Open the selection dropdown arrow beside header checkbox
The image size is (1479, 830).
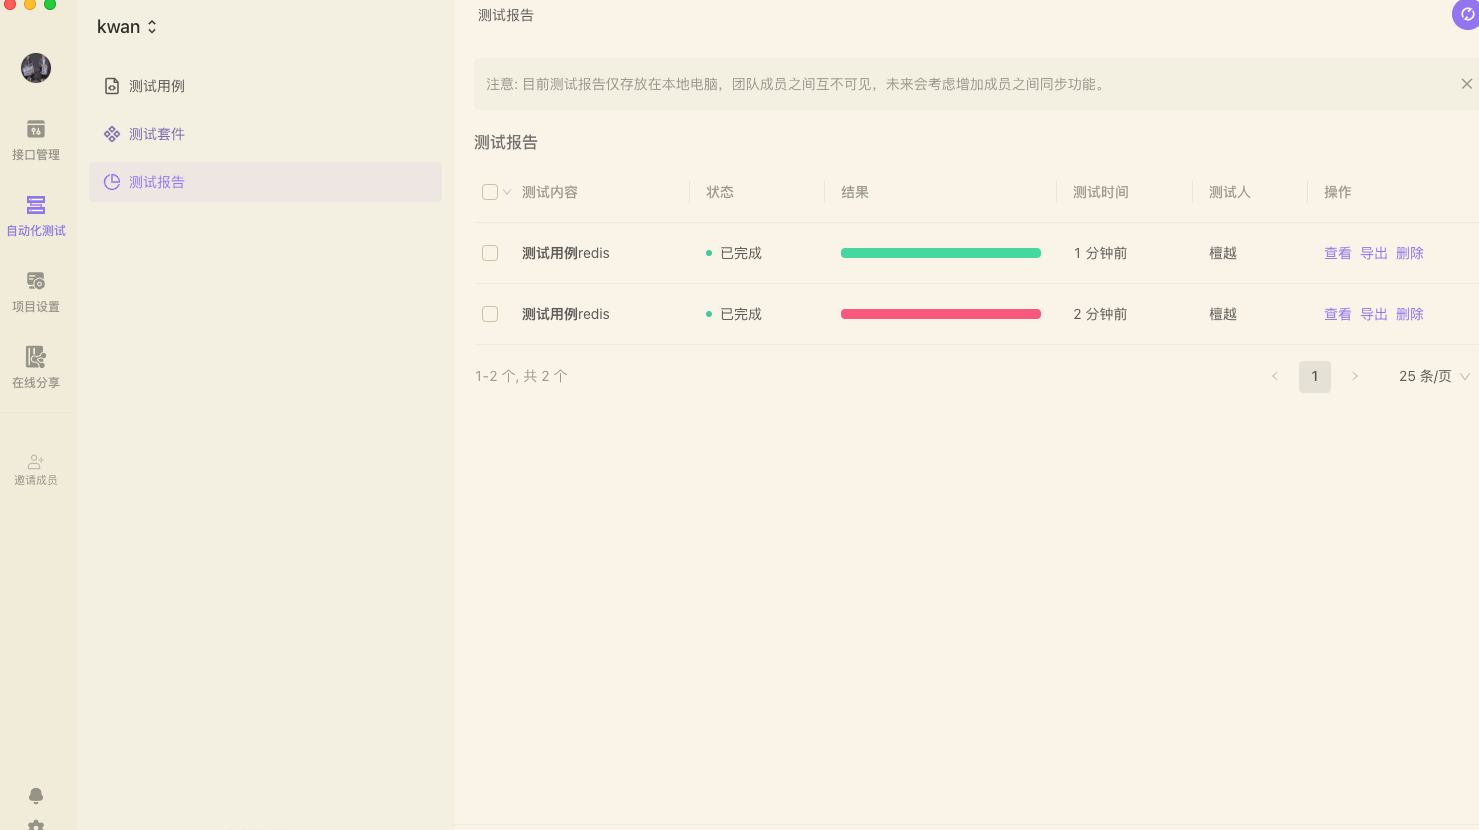(x=507, y=192)
